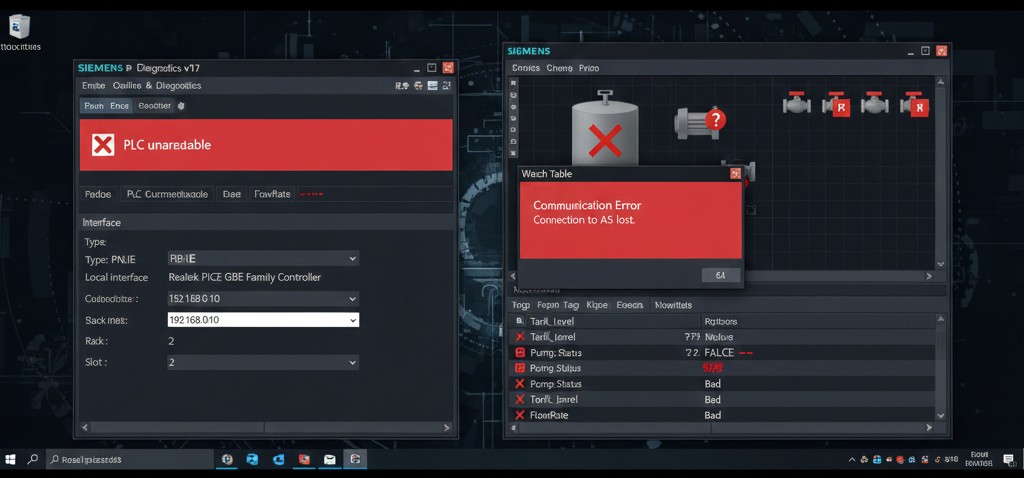Open the Enite menu in Diagnostics window
Image resolution: width=1024 pixels, height=478 pixels.
pyautogui.click(x=93, y=86)
